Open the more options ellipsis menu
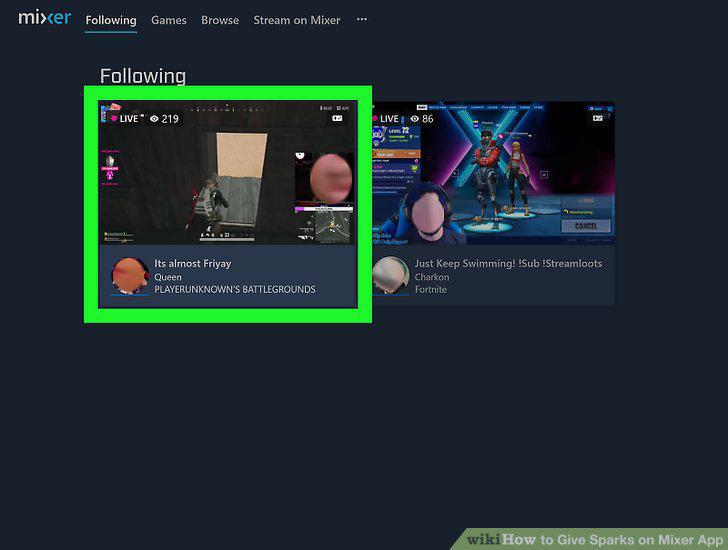This screenshot has width=728, height=550. [x=362, y=19]
